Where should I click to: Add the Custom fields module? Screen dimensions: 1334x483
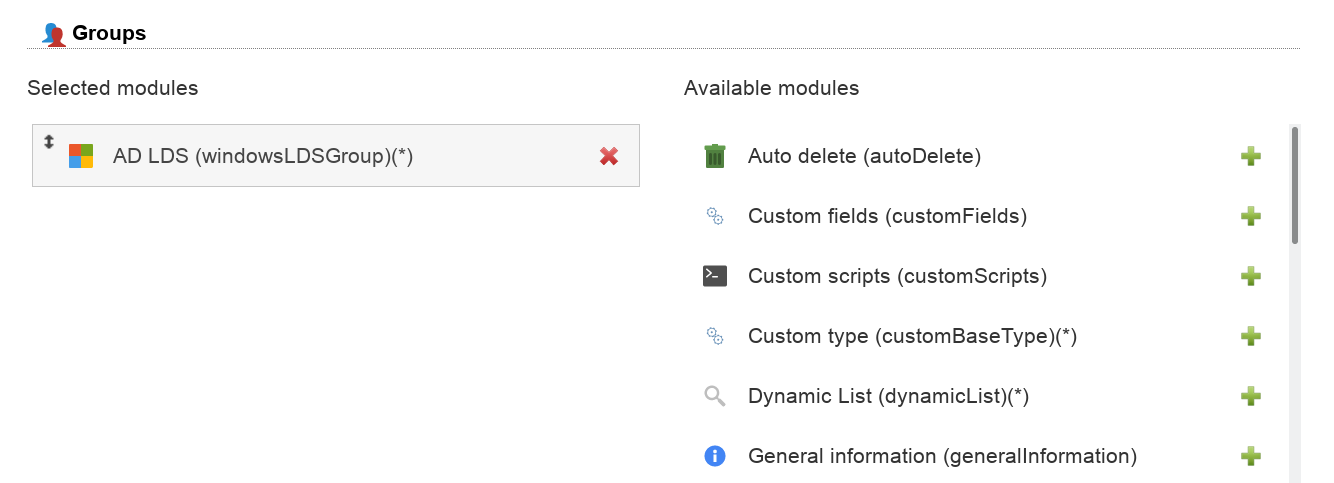1250,217
